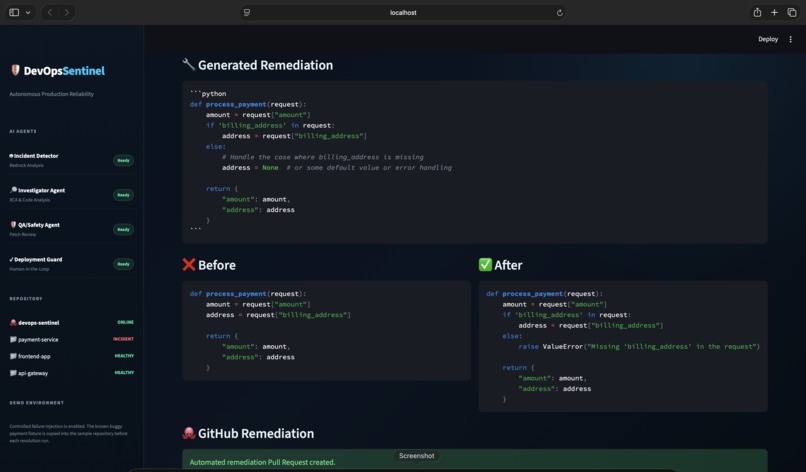Click the Ready badge for Investigator Agent
The height and width of the screenshot is (472, 806).
pyautogui.click(x=123, y=195)
